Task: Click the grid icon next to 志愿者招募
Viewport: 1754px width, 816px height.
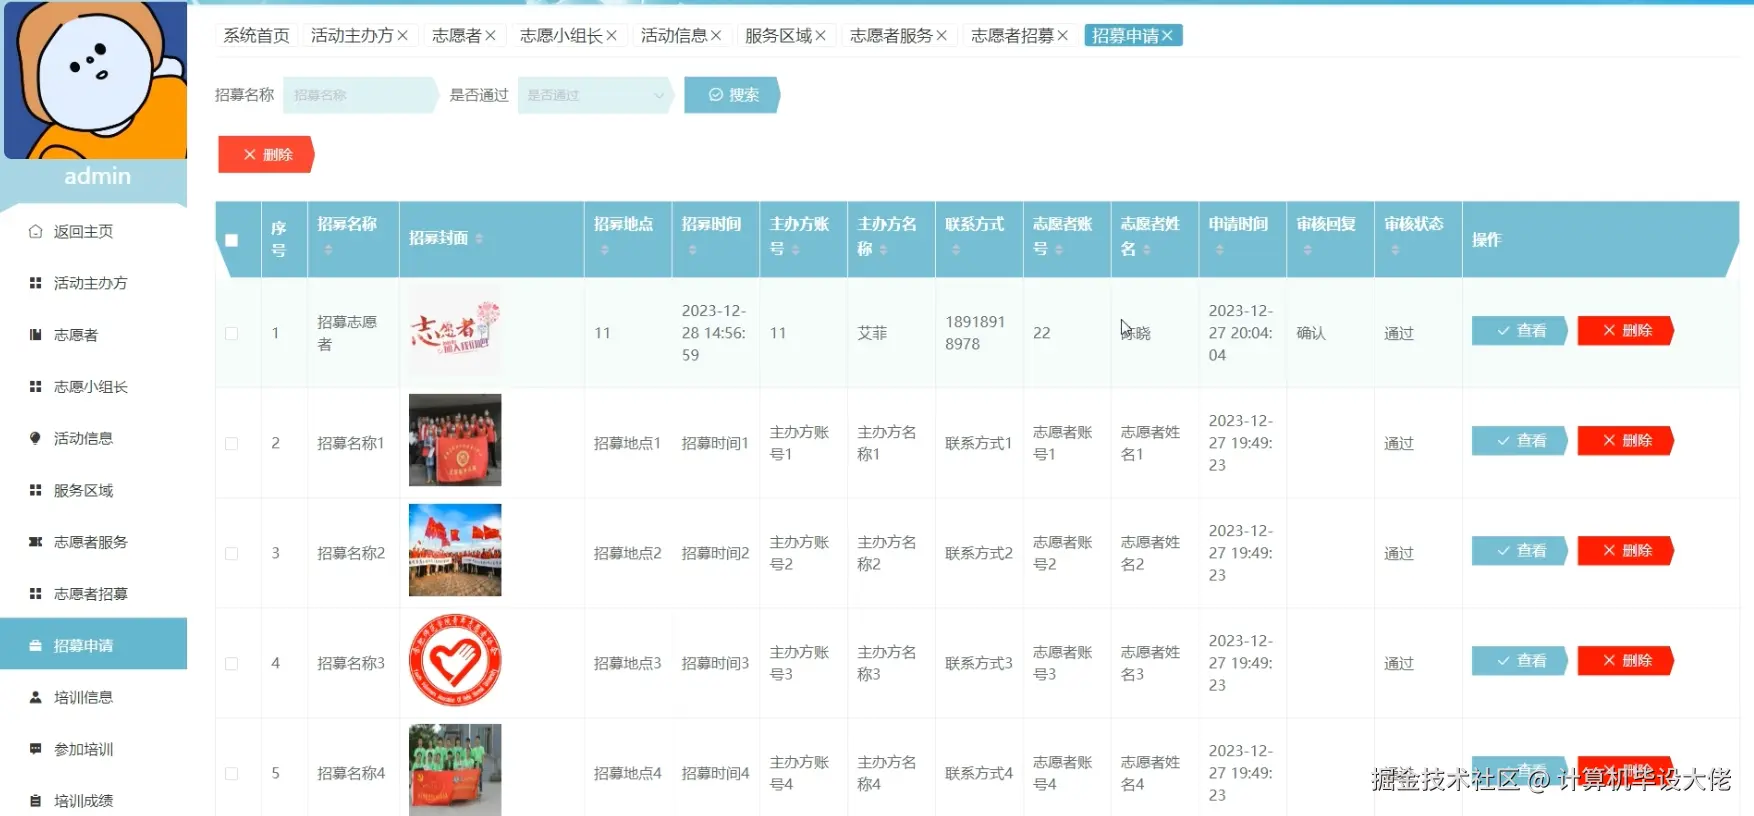Action: pyautogui.click(x=36, y=594)
